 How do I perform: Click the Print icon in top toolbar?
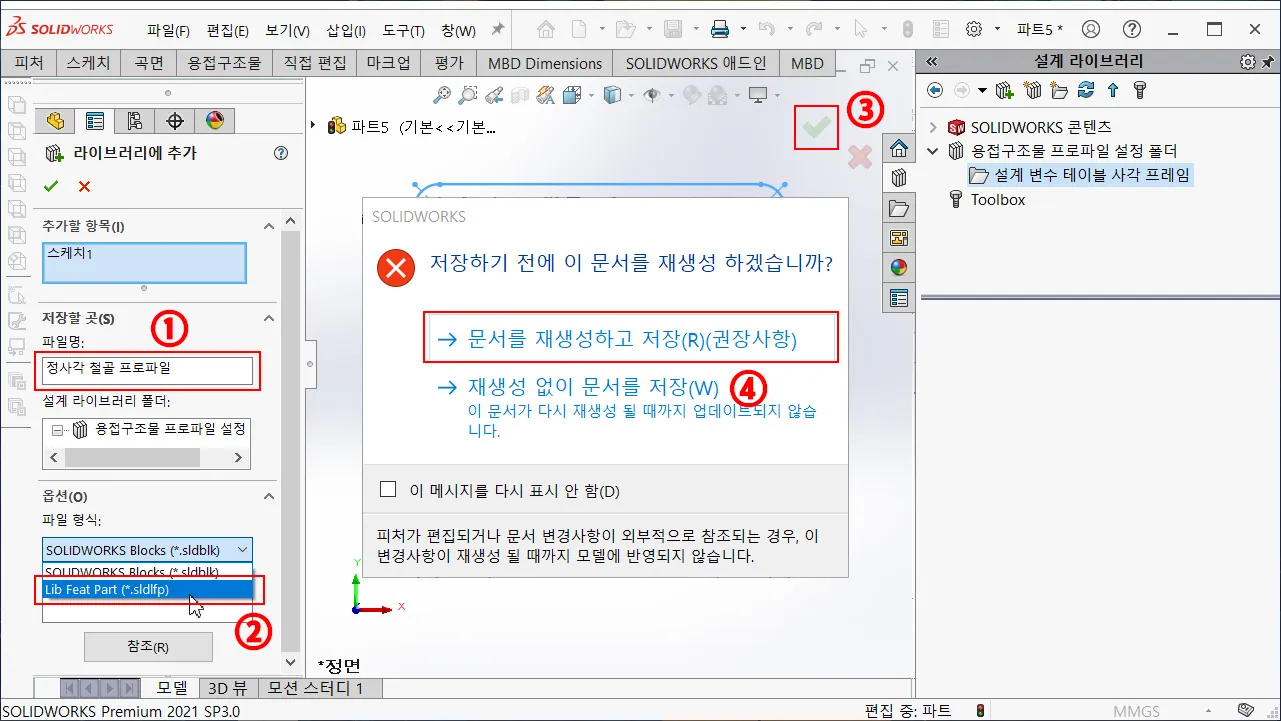click(x=719, y=29)
